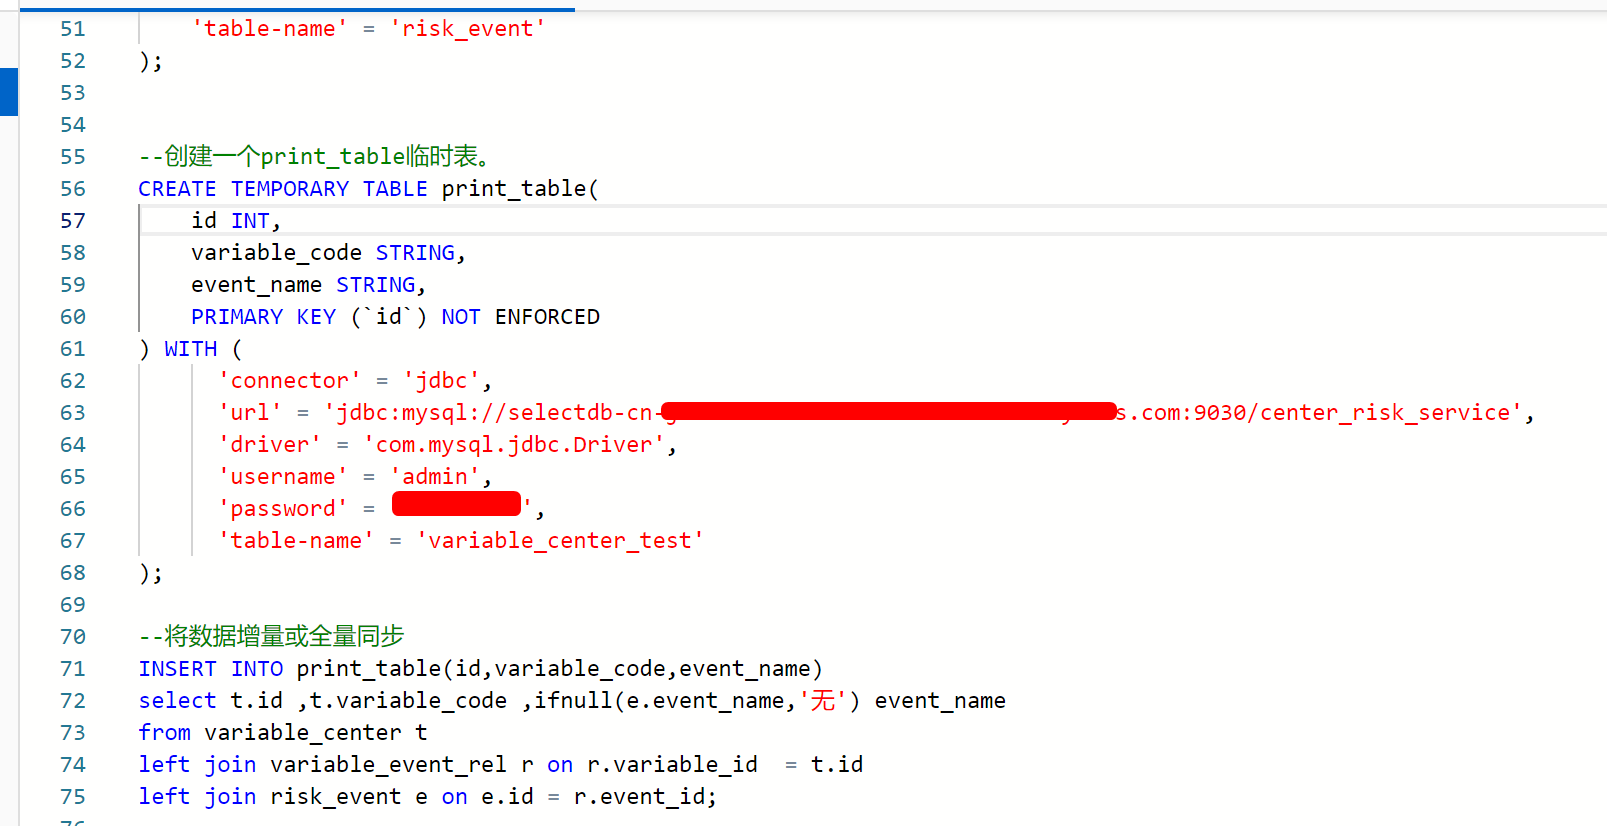Click PRIMARY KEY on line 60
Viewport: 1607px width, 826px height.
(263, 317)
